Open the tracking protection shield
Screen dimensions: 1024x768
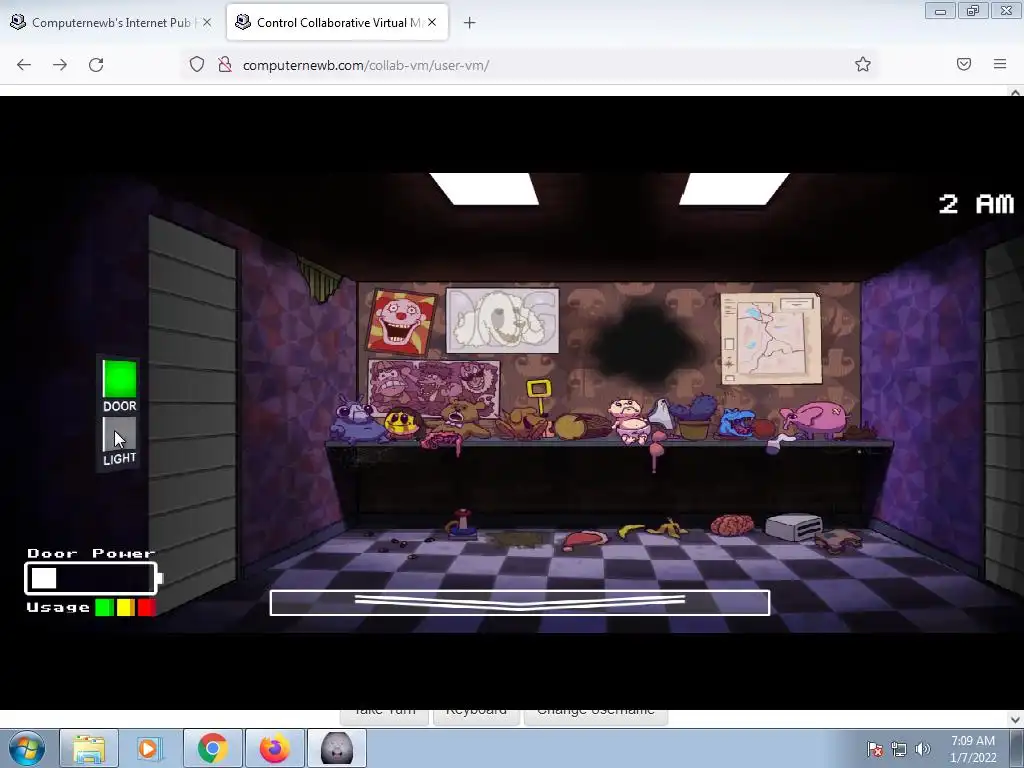tap(197, 65)
